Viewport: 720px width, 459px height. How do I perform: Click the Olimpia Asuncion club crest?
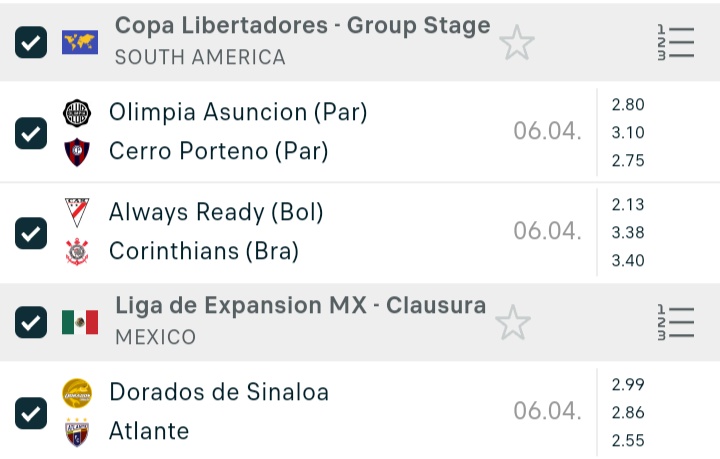click(77, 113)
